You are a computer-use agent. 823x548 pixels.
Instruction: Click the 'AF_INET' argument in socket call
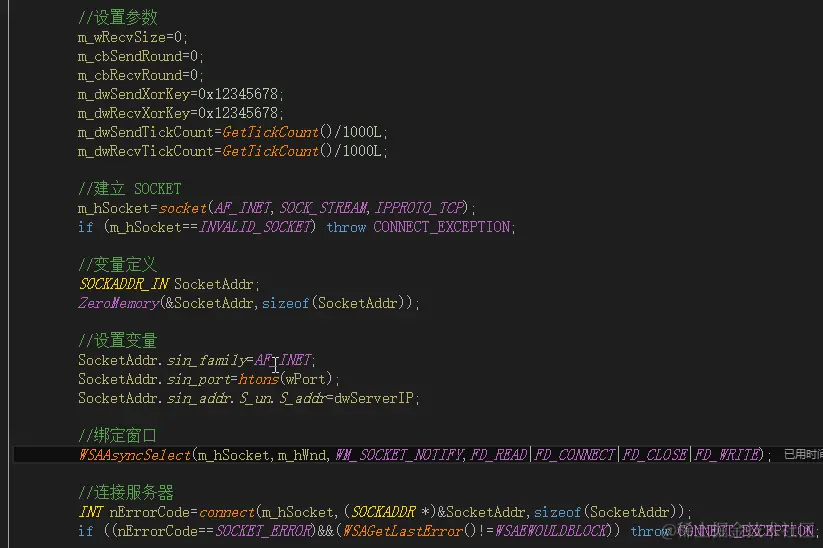tap(242, 208)
